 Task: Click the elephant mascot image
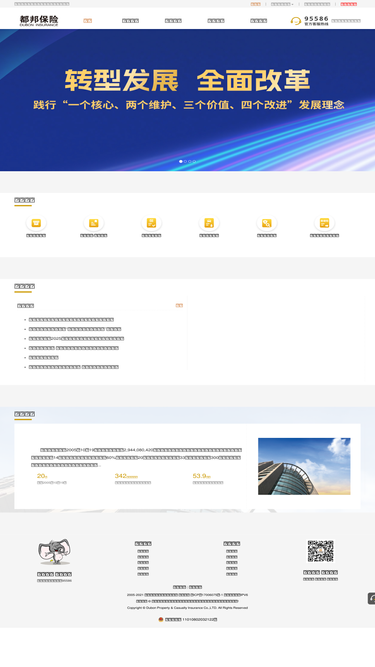click(x=54, y=552)
